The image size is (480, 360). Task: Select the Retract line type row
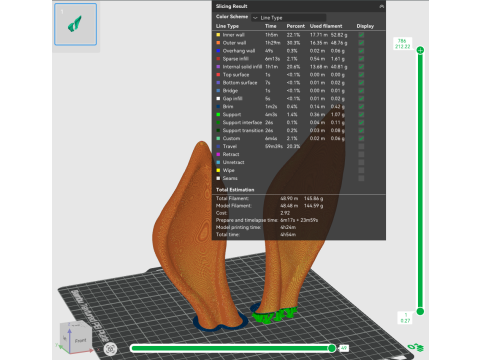click(x=299, y=154)
